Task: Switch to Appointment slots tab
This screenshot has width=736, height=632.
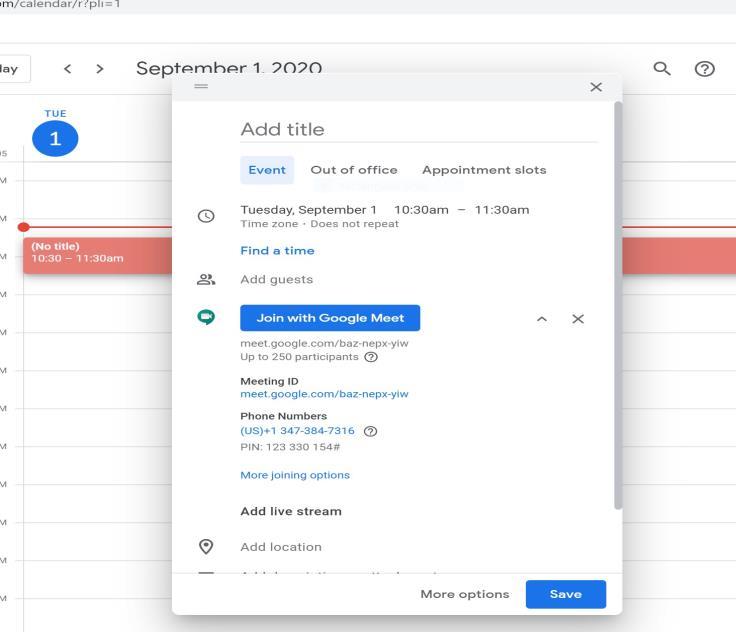Action: click(x=484, y=170)
